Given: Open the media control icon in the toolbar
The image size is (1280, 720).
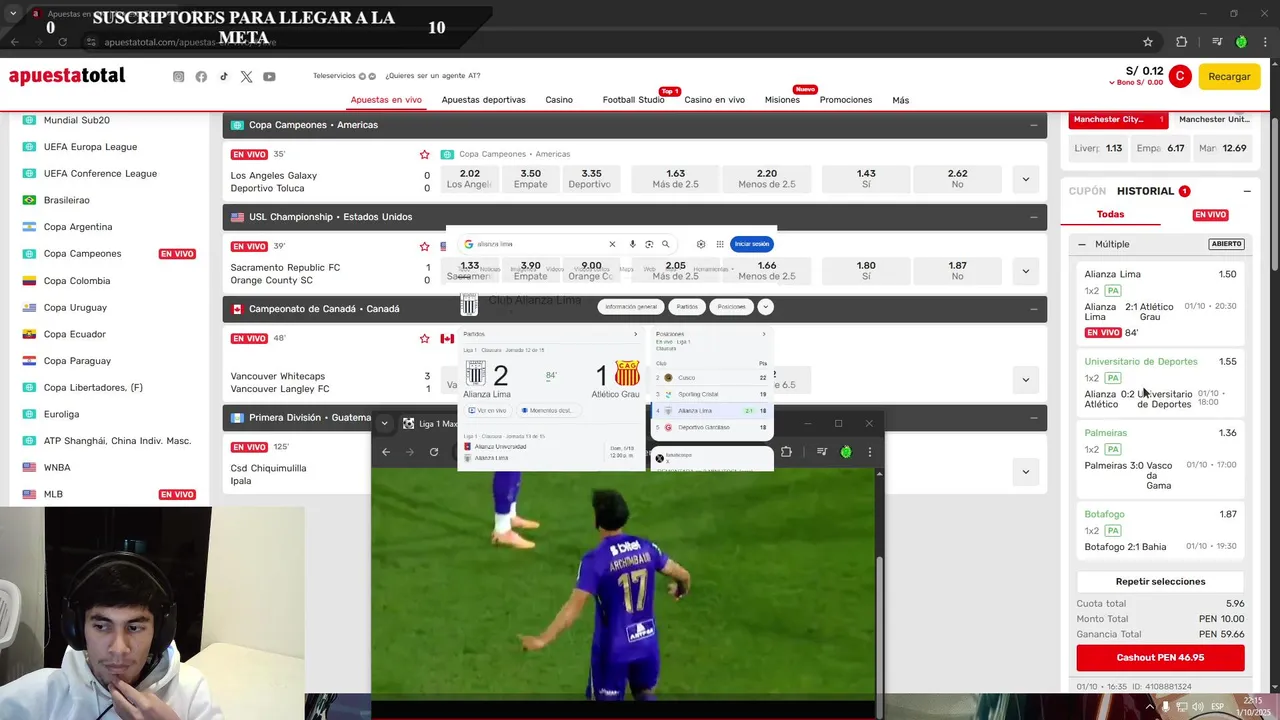Looking at the screenshot, I should pyautogui.click(x=1217, y=42).
